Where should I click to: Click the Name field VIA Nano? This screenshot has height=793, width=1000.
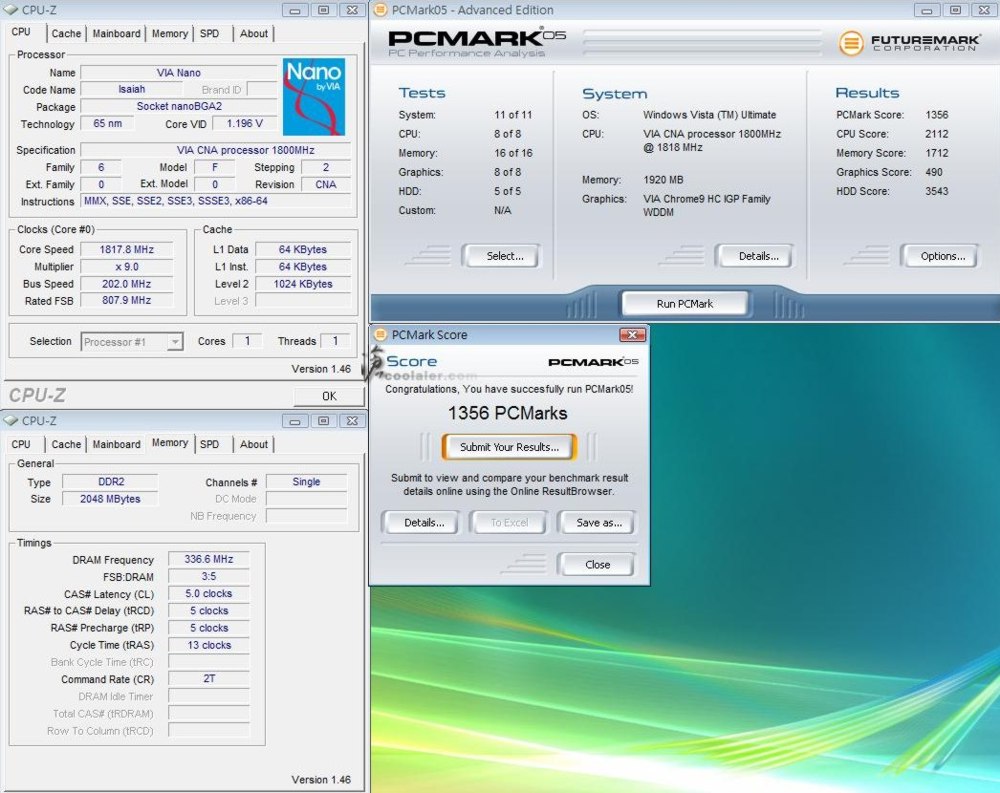coord(179,73)
